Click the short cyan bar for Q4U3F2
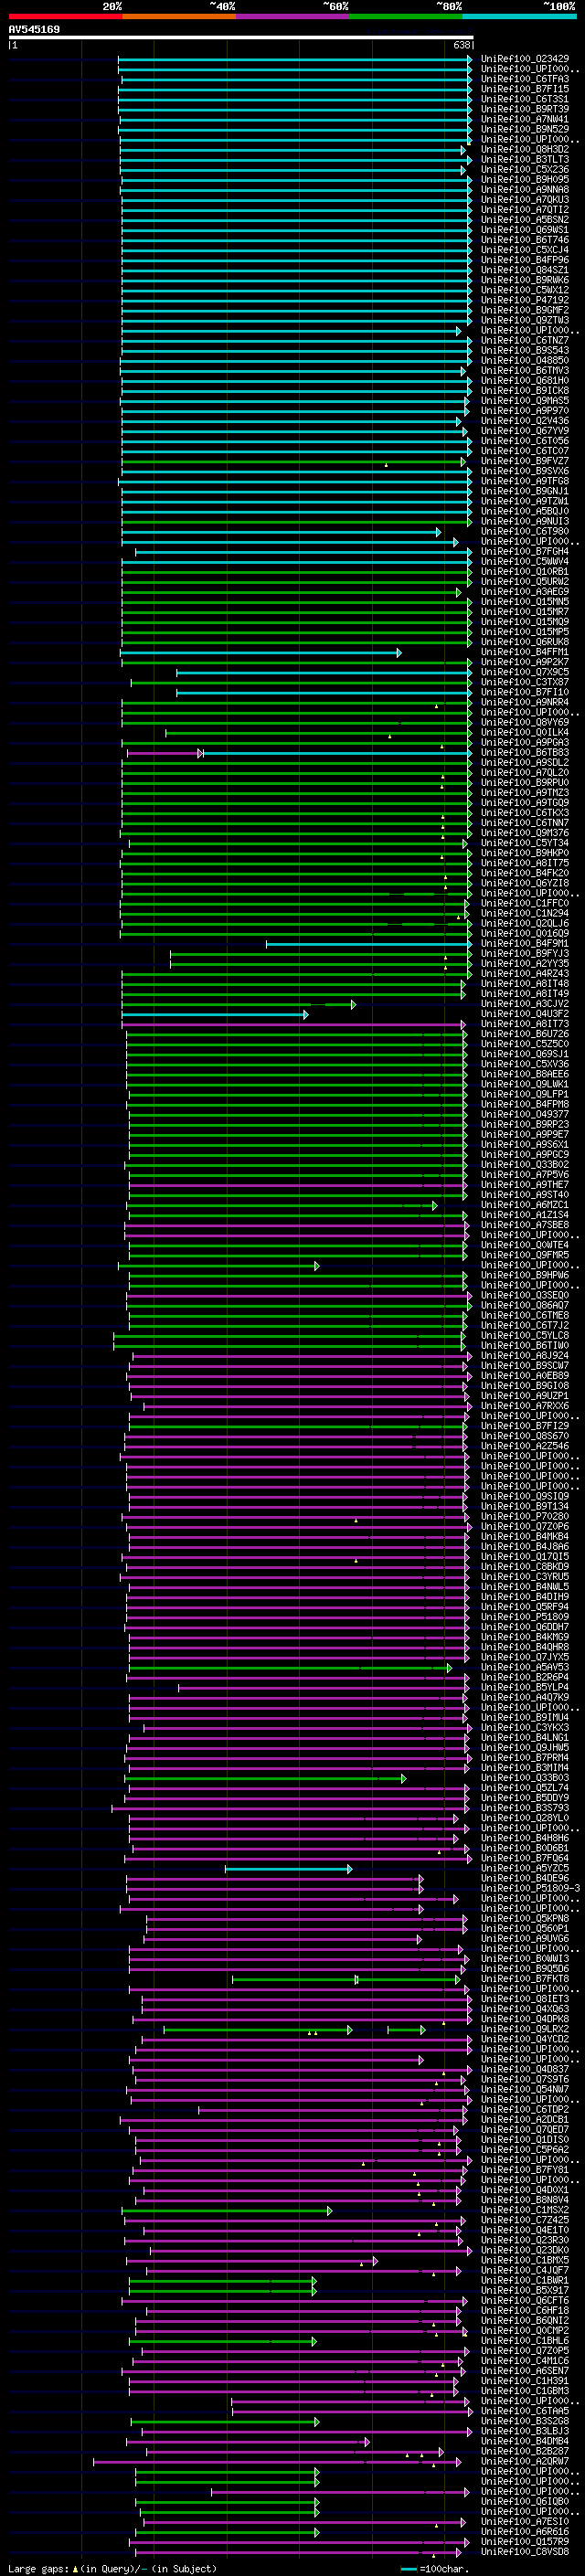Image resolution: width=585 pixels, height=2576 pixels. (215, 1015)
